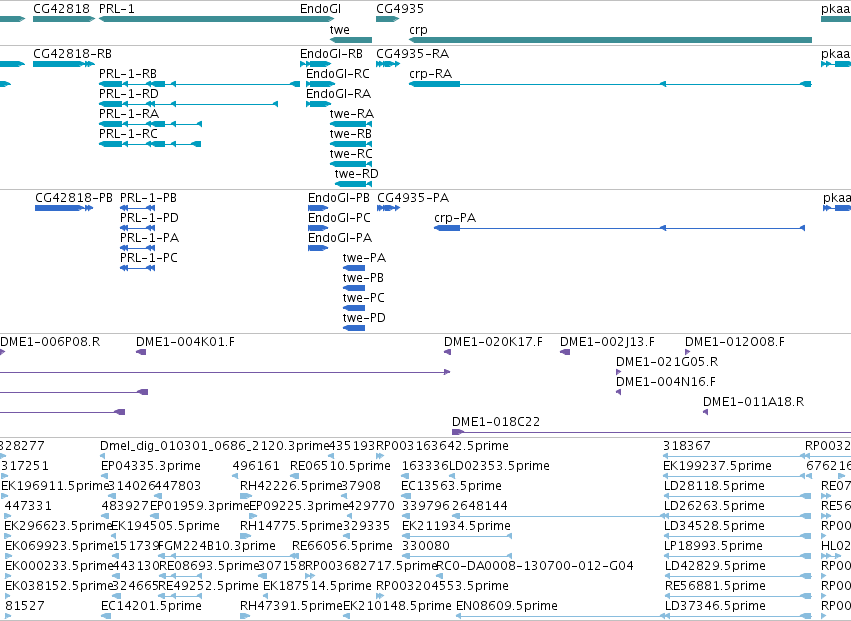The width and height of the screenshot is (851, 621).
Task: Click the PRL-1 gene label
Action: [x=117, y=9]
